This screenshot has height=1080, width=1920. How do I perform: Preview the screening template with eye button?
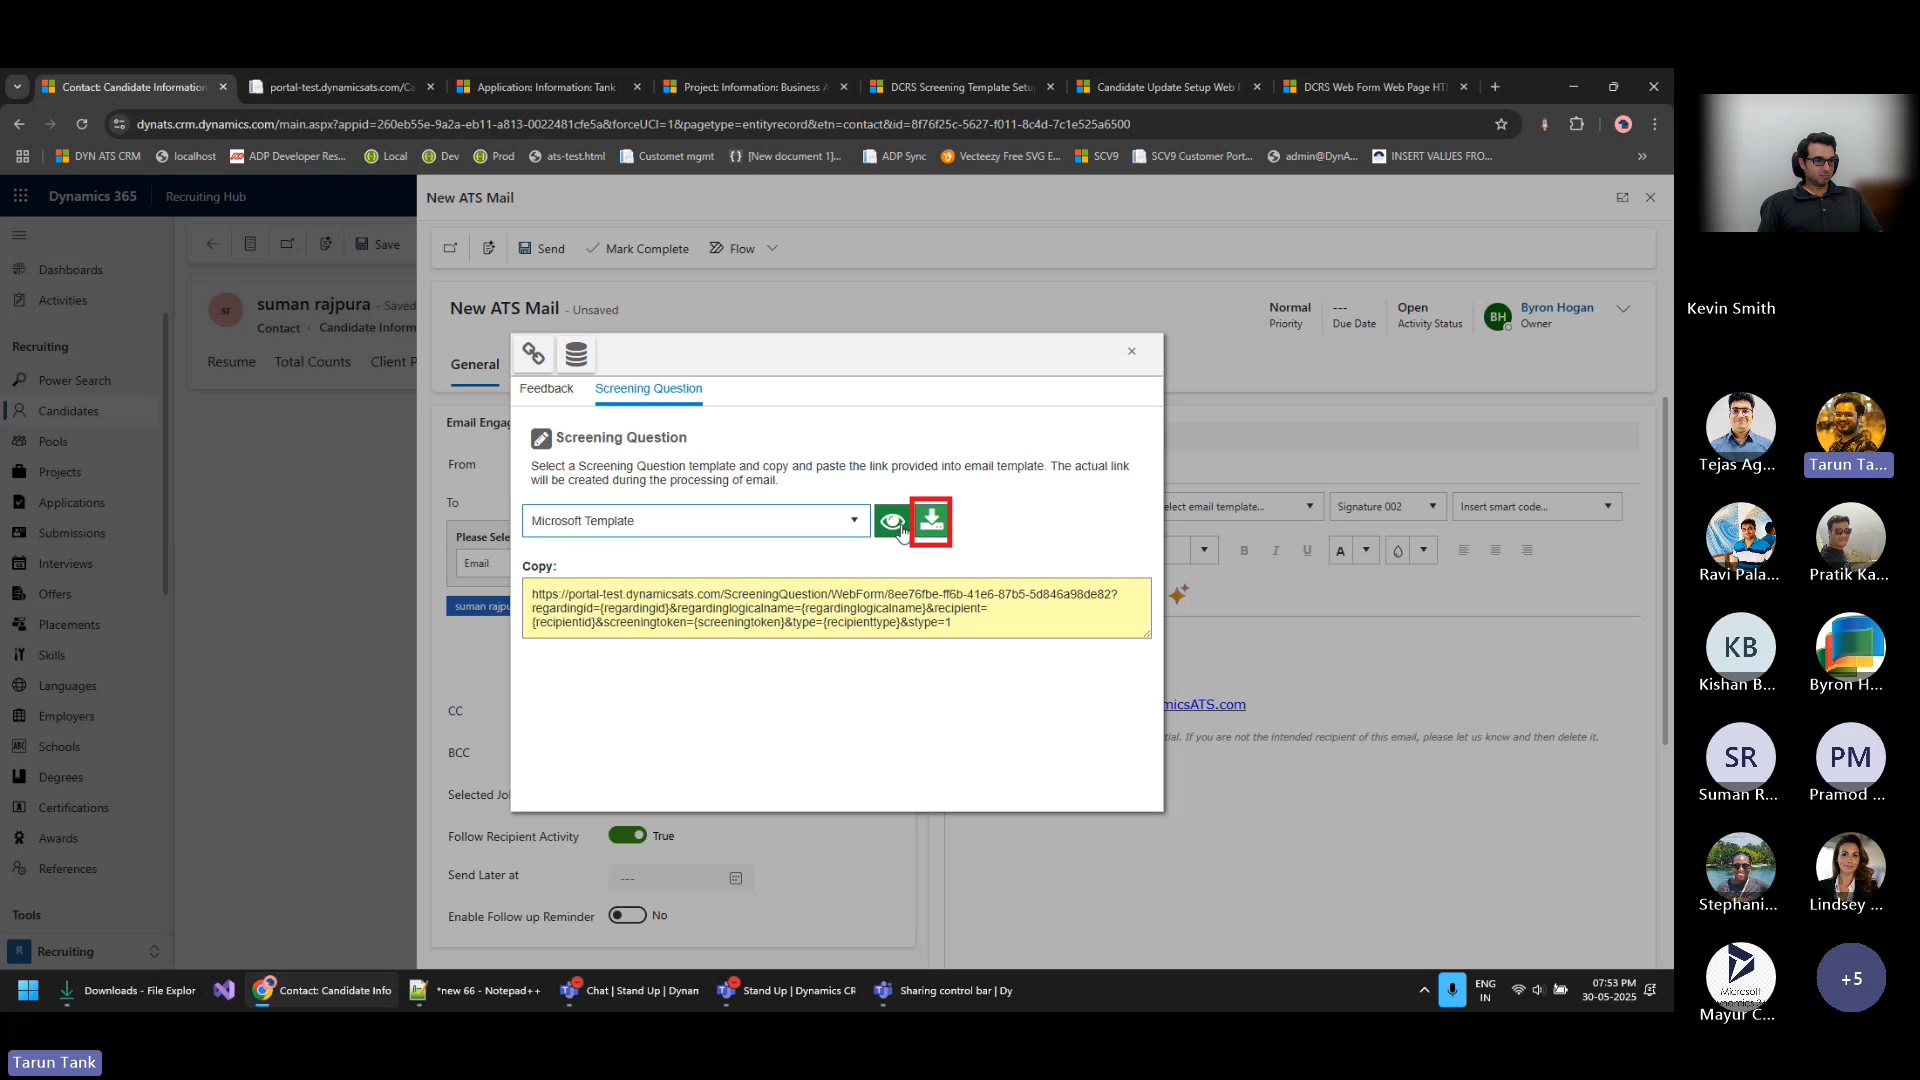tap(891, 521)
